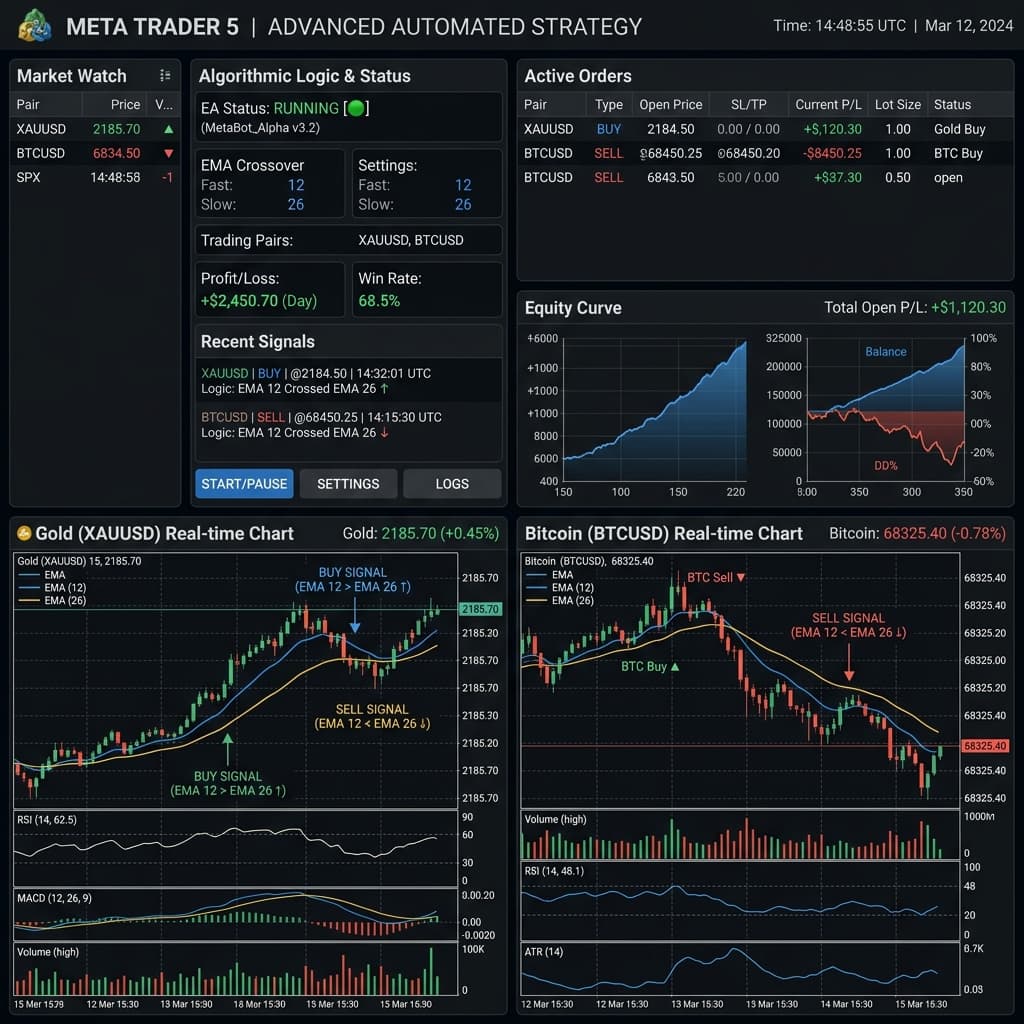Click the red 68325.40 price tag on Bitcoin axis
This screenshot has width=1024, height=1024.
pos(985,746)
